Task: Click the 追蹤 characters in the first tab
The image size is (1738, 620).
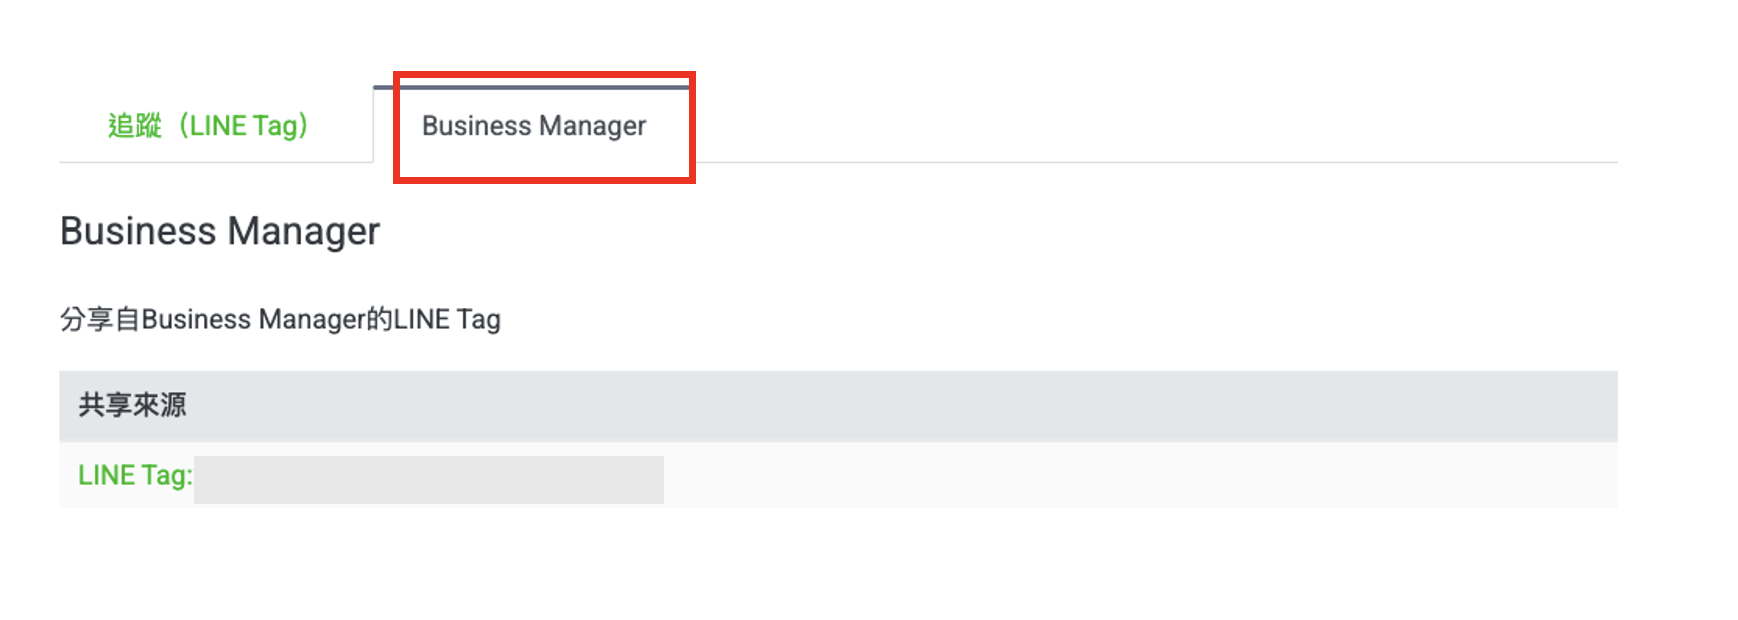Action: pos(135,126)
